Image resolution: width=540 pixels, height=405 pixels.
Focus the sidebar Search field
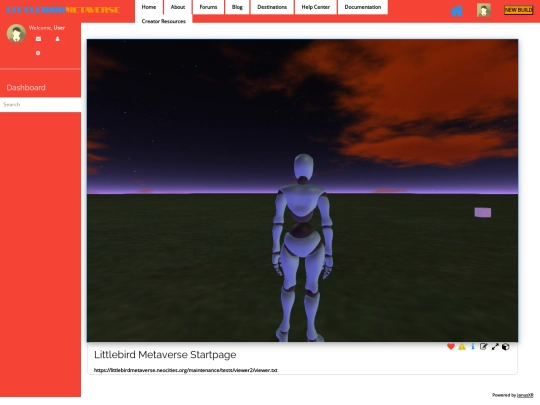coord(40,104)
